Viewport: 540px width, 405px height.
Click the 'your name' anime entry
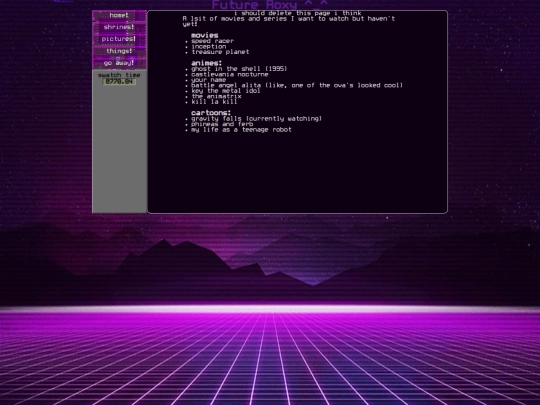coord(209,80)
